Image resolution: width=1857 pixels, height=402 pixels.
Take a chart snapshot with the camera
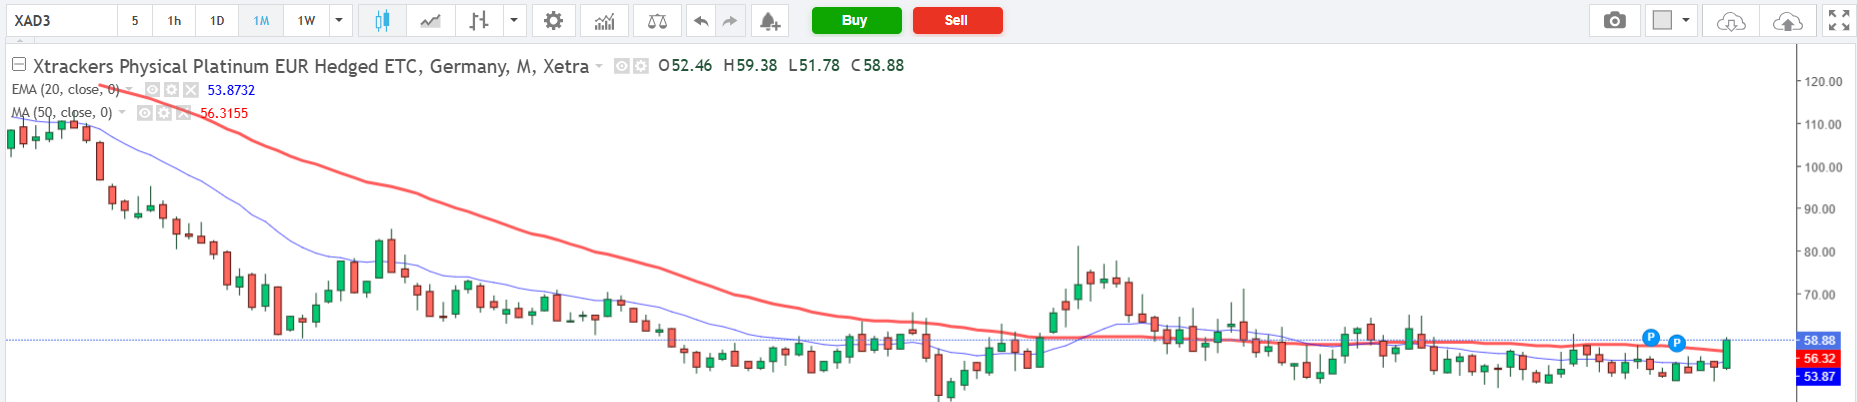(x=1614, y=21)
